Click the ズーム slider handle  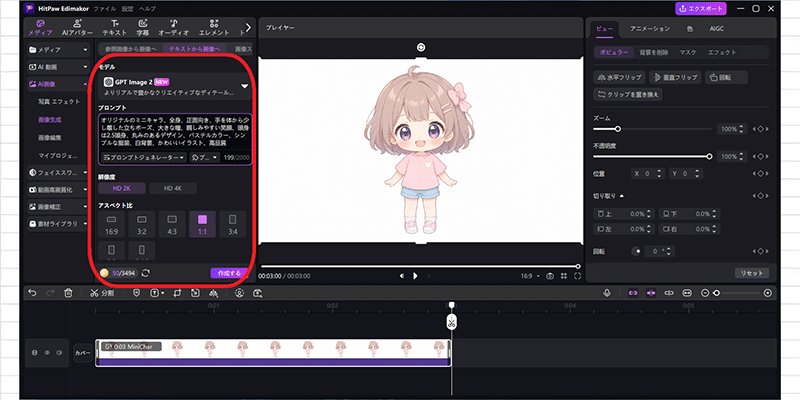(617, 129)
